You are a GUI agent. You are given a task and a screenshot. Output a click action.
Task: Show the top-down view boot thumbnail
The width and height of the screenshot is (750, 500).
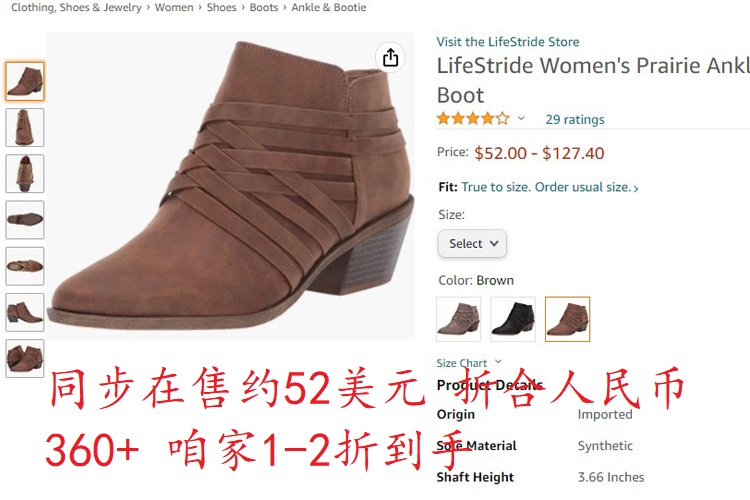point(25,266)
